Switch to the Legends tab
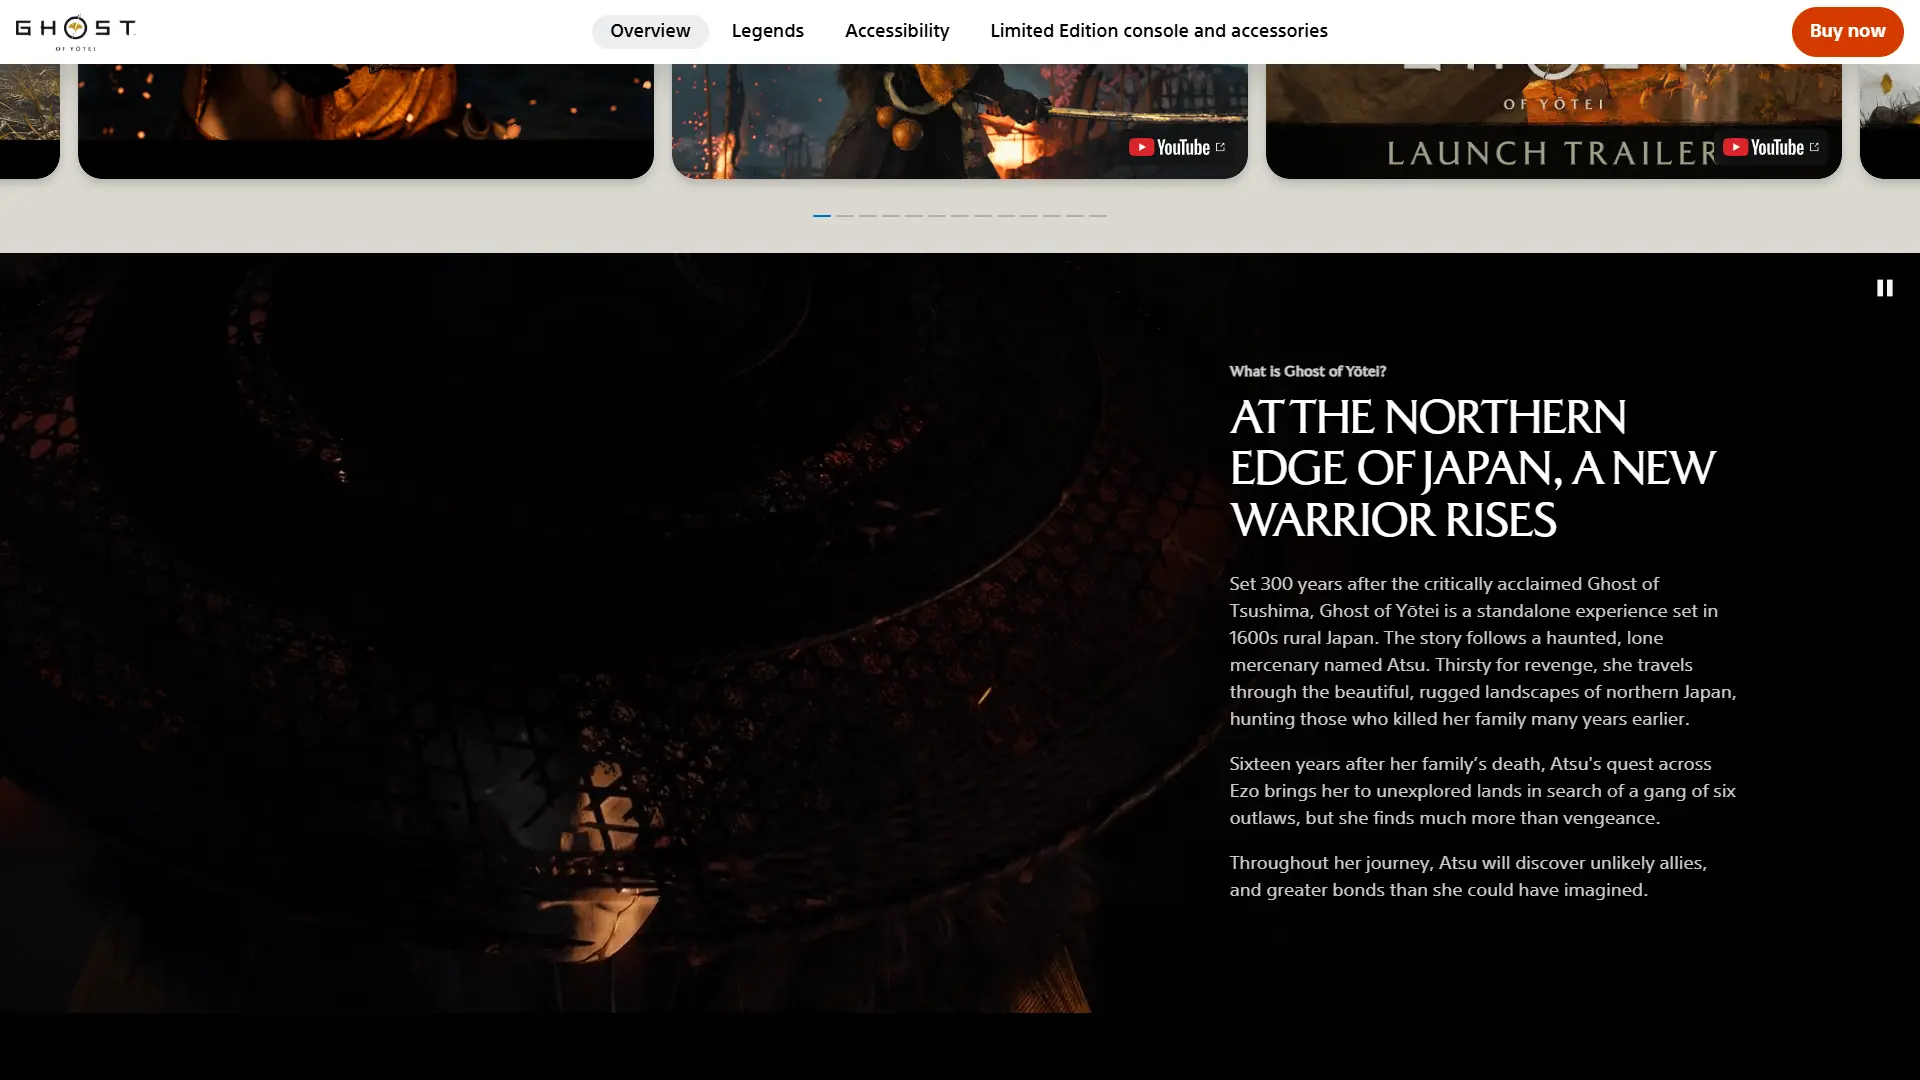The width and height of the screenshot is (1920, 1080). pyautogui.click(x=767, y=31)
